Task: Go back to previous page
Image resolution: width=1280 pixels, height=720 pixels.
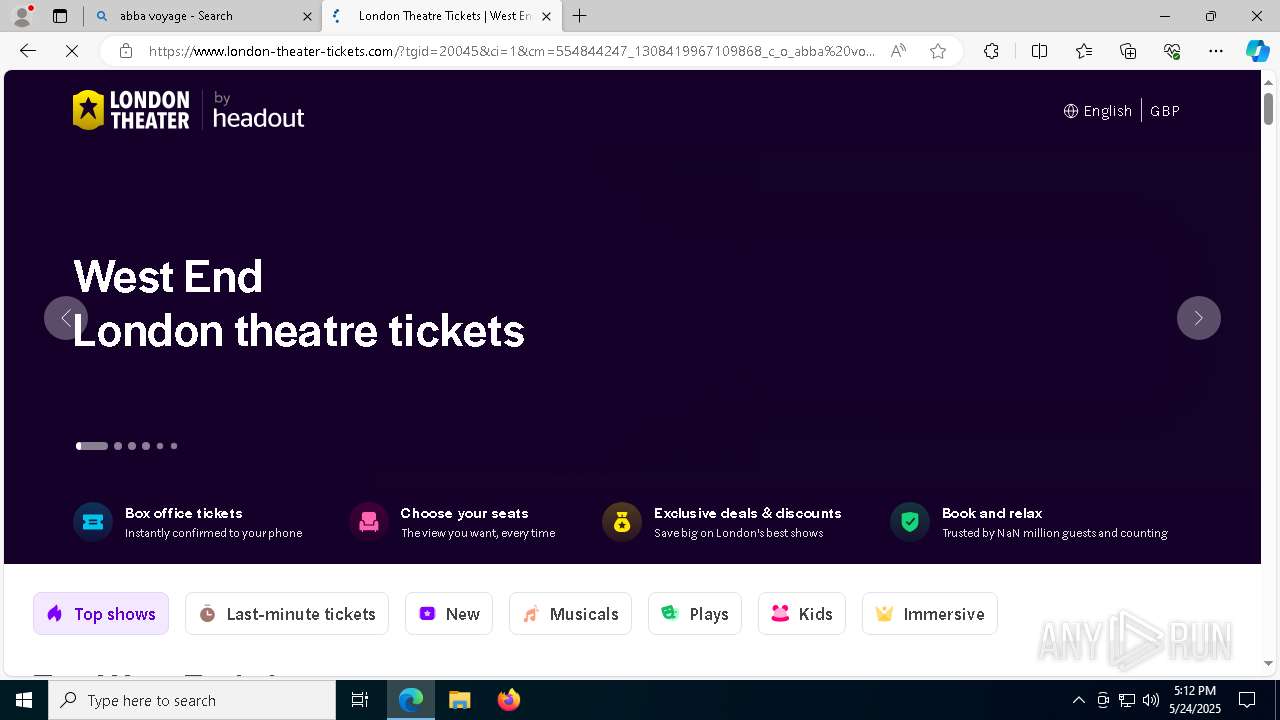Action: [28, 51]
